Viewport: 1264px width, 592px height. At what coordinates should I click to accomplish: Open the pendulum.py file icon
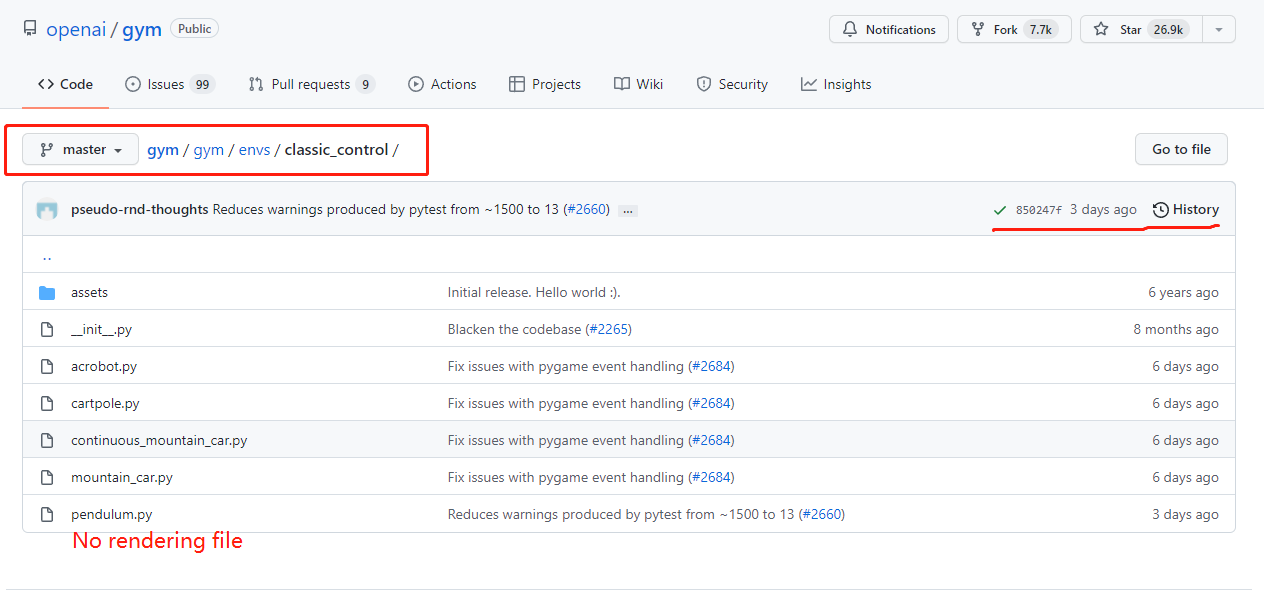pyautogui.click(x=46, y=514)
